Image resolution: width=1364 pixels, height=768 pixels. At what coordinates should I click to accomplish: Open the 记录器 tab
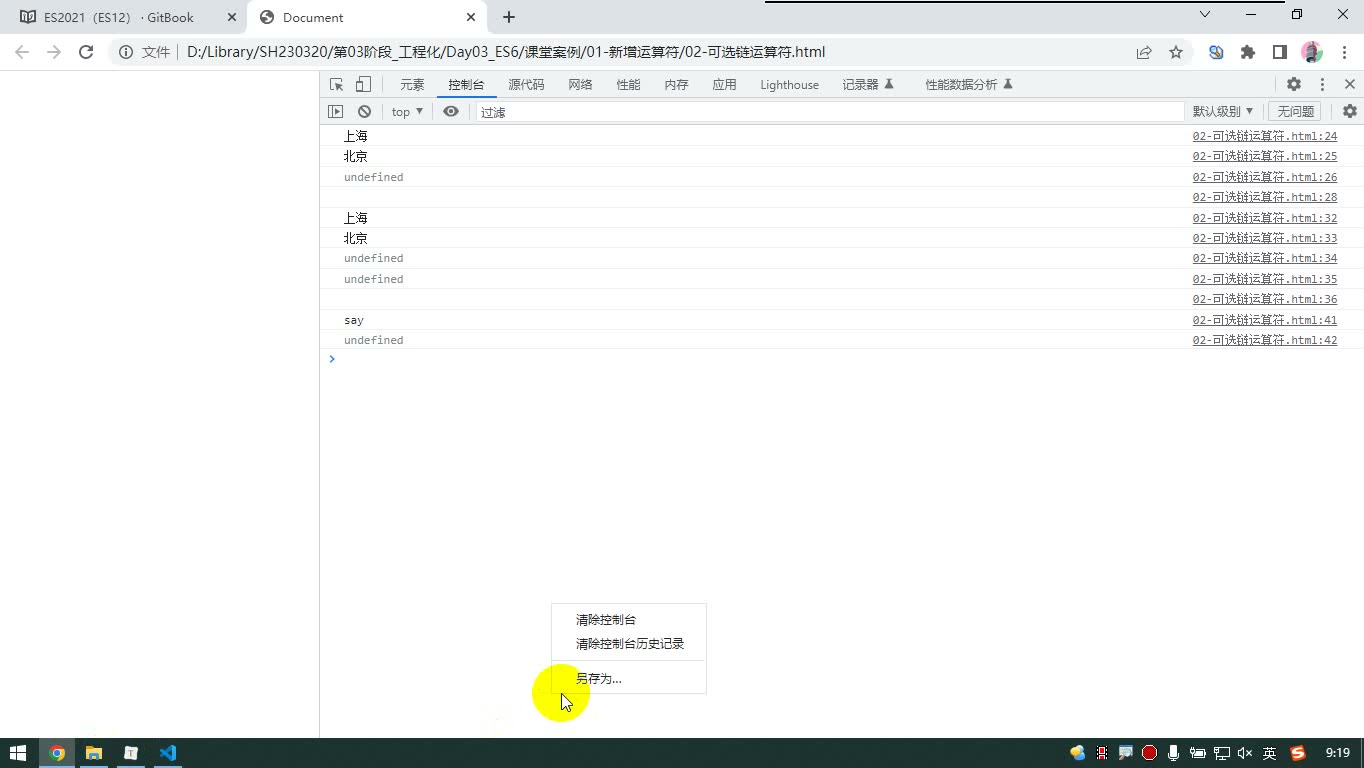click(x=868, y=85)
